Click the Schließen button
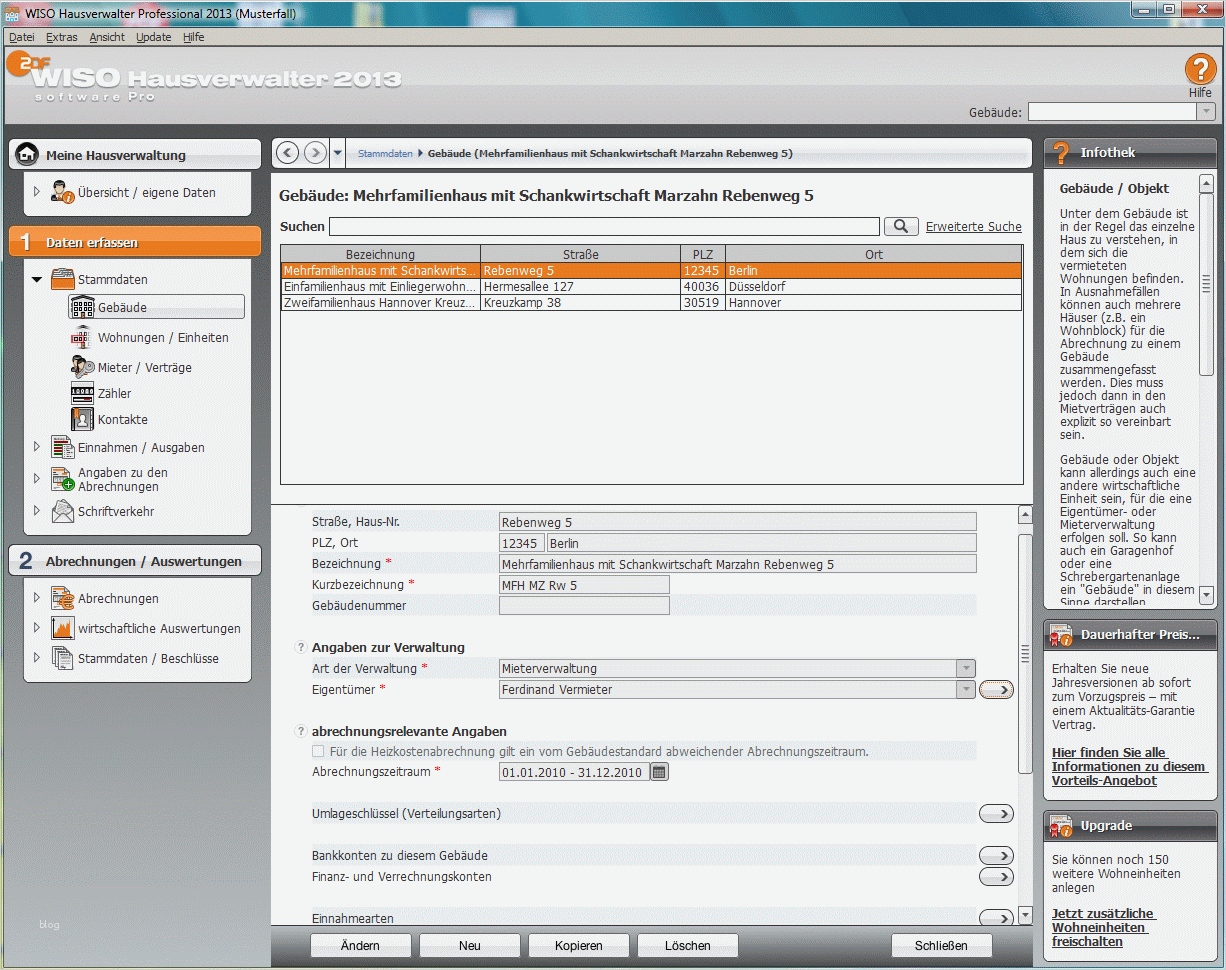 941,945
